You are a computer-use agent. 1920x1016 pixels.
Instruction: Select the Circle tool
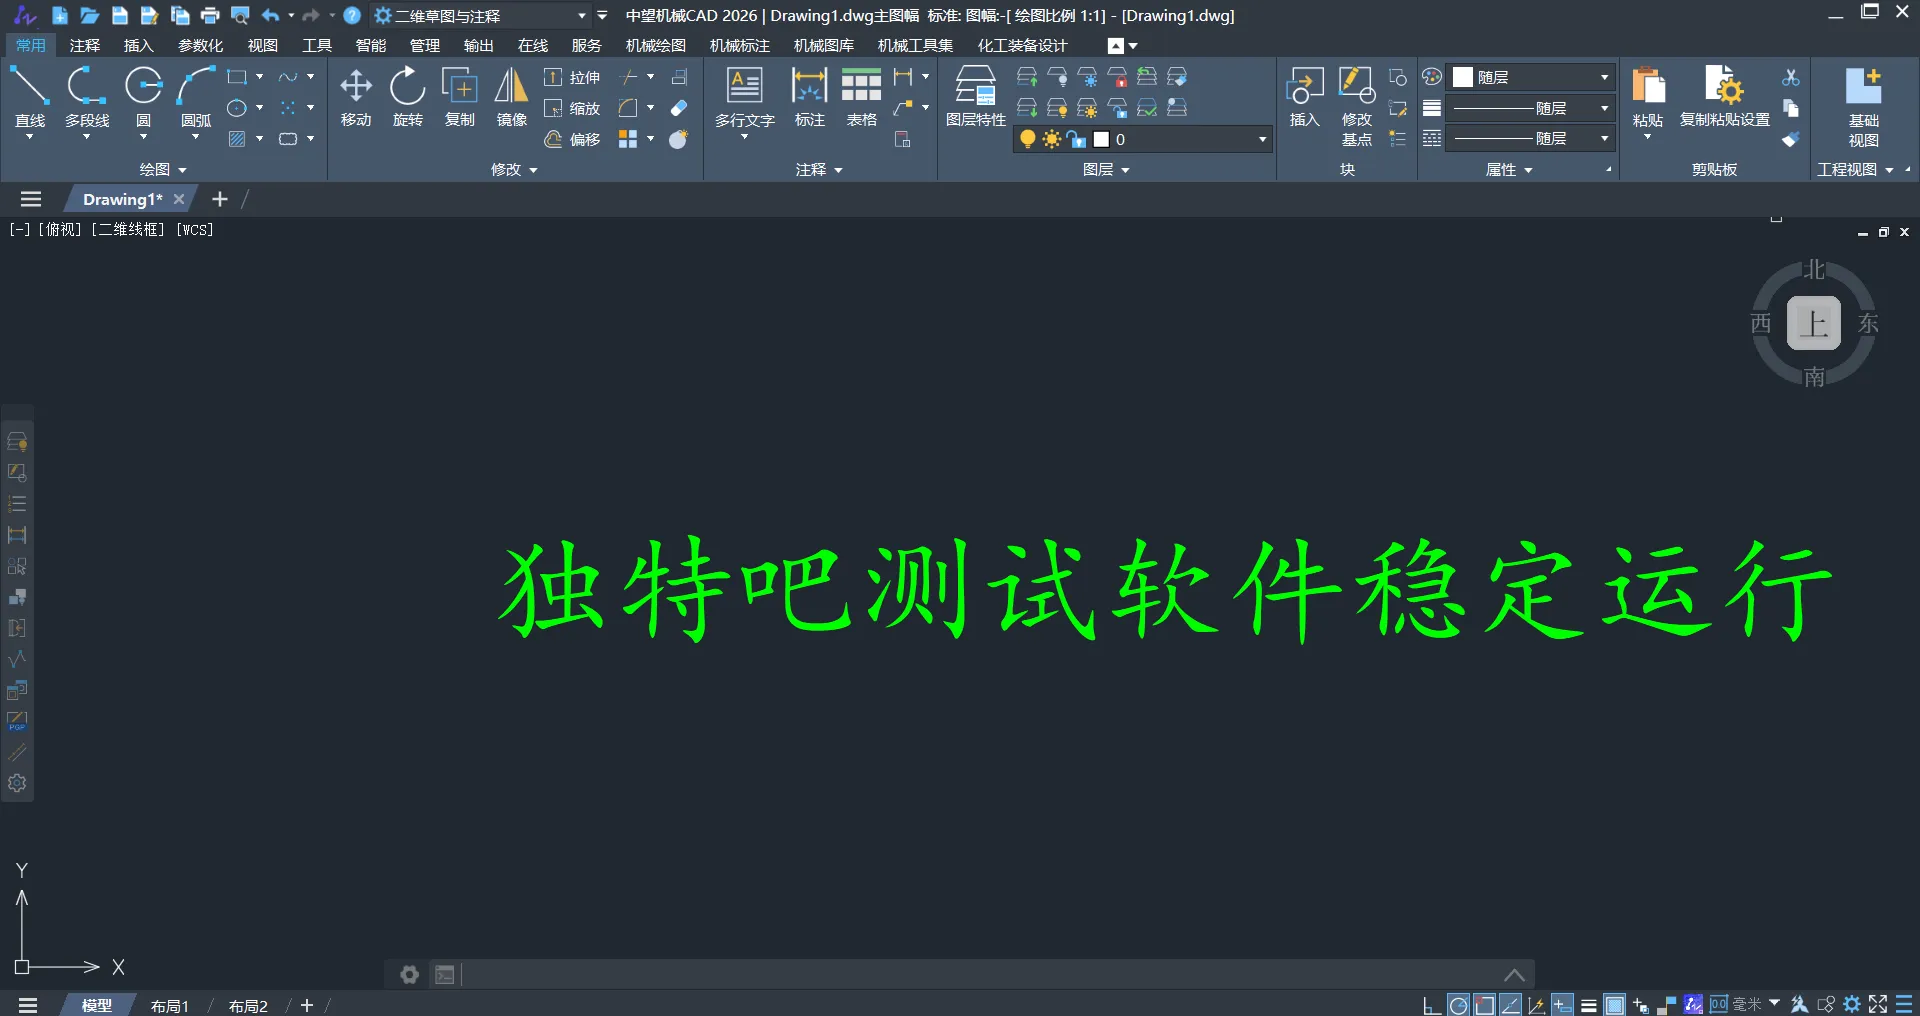(x=142, y=95)
